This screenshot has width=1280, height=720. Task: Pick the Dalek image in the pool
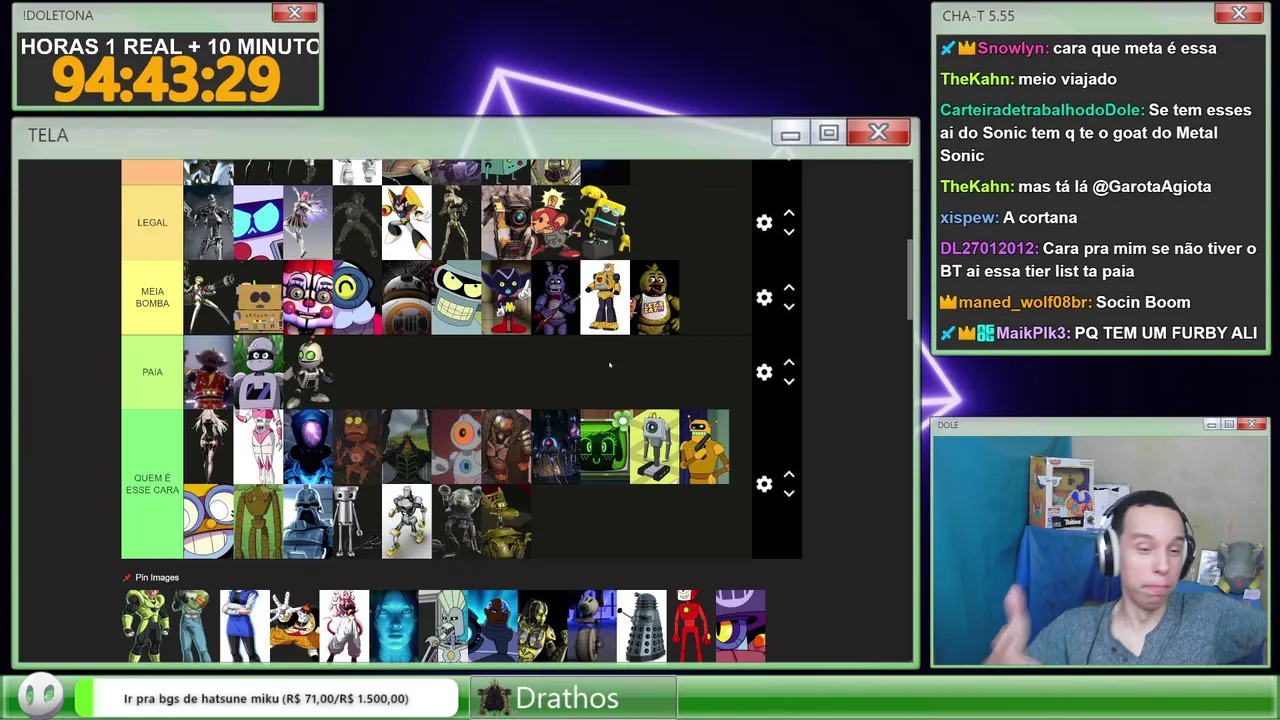642,626
